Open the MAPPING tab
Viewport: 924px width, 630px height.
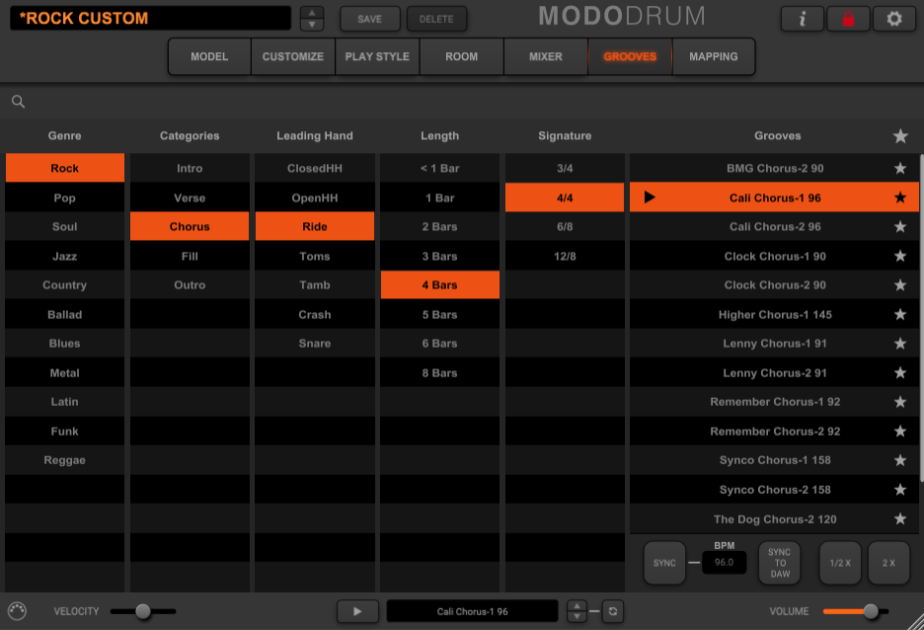coord(714,57)
